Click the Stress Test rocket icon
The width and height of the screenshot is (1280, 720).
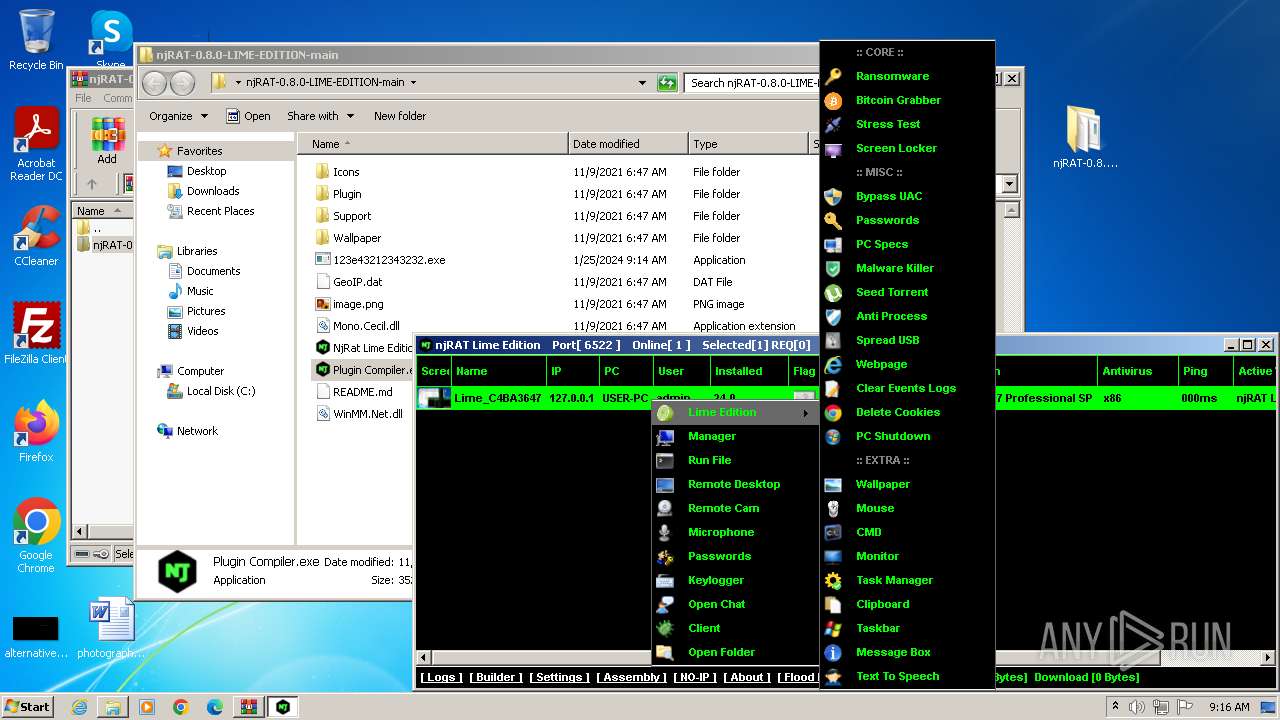(x=833, y=124)
